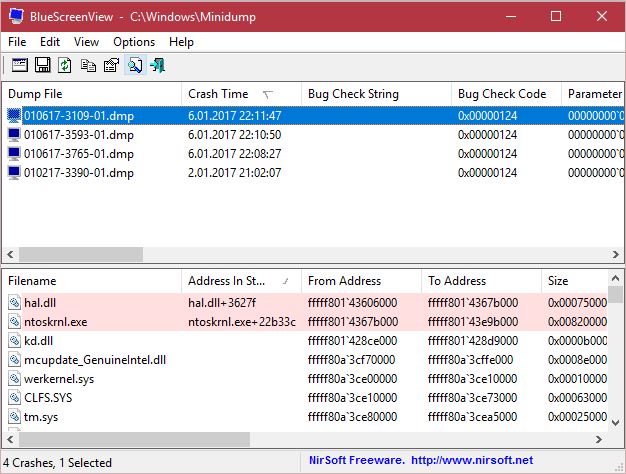
Task: Click the Find toolbar icon
Action: pyautogui.click(x=135, y=65)
